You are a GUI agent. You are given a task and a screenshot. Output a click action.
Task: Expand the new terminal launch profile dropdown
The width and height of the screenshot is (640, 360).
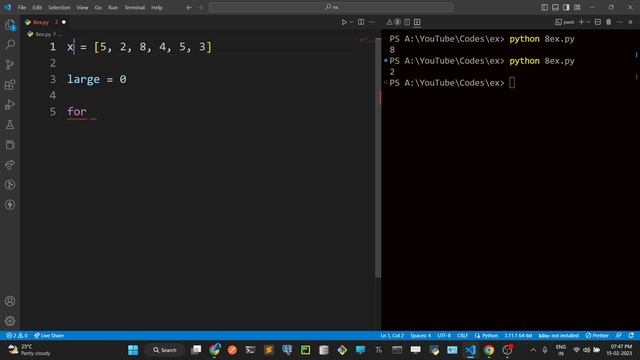tap(588, 22)
